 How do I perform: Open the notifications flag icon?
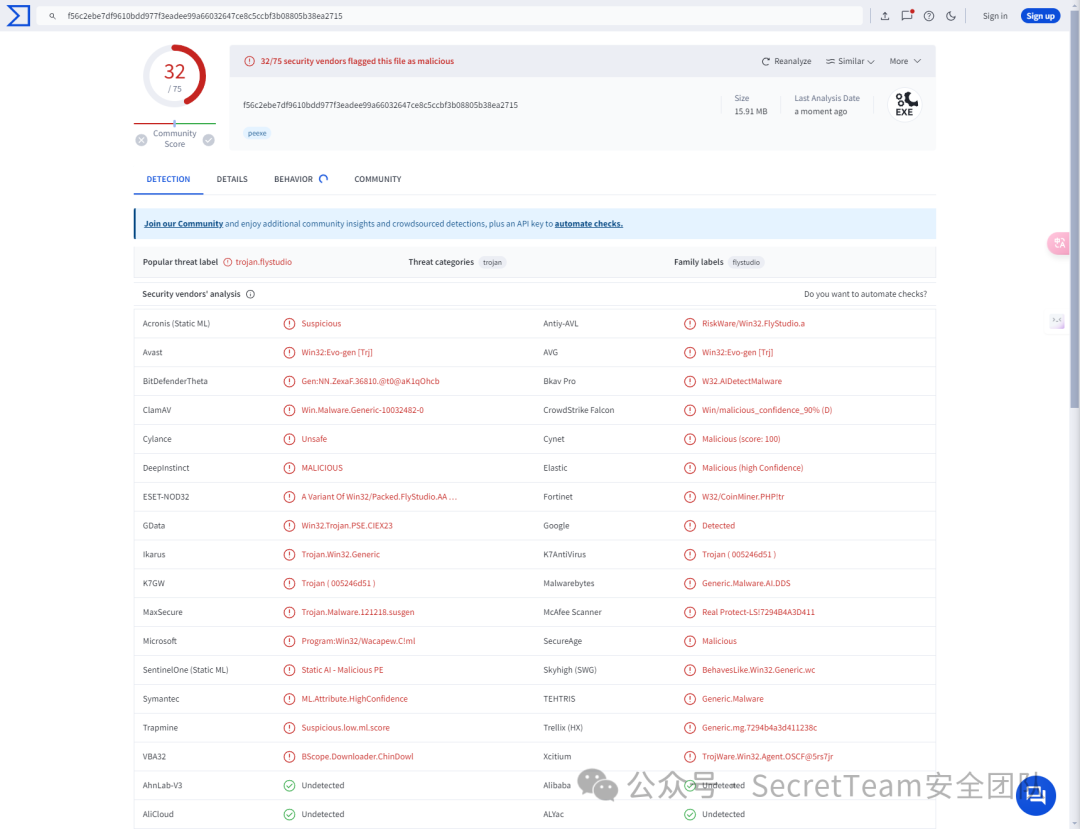907,15
